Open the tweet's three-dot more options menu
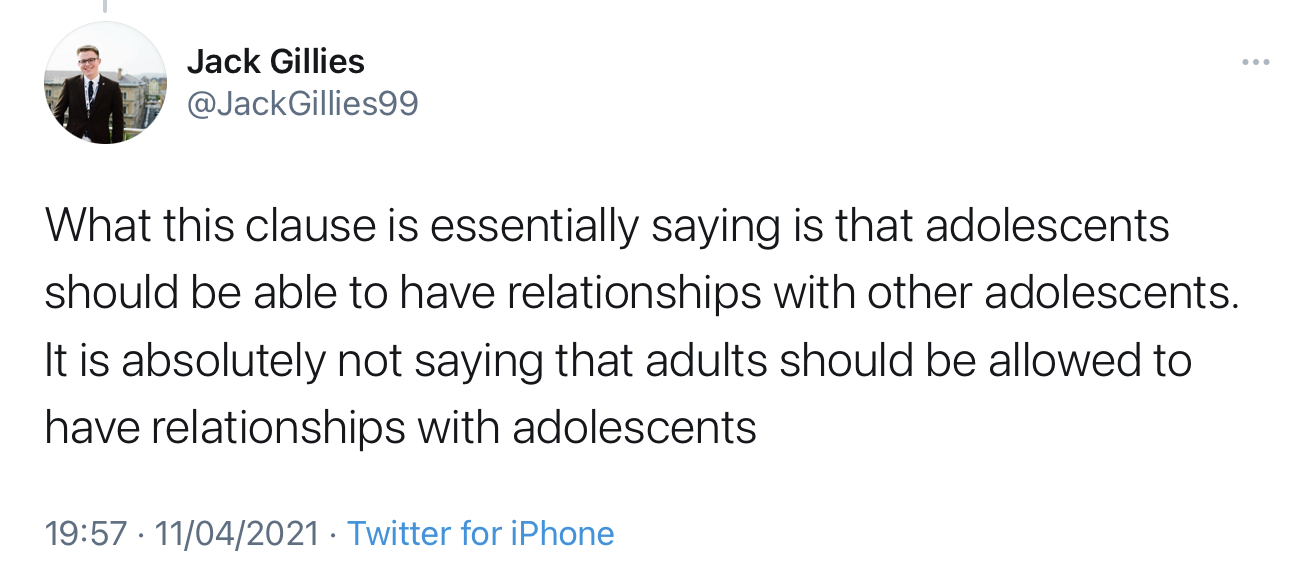 point(1255,62)
